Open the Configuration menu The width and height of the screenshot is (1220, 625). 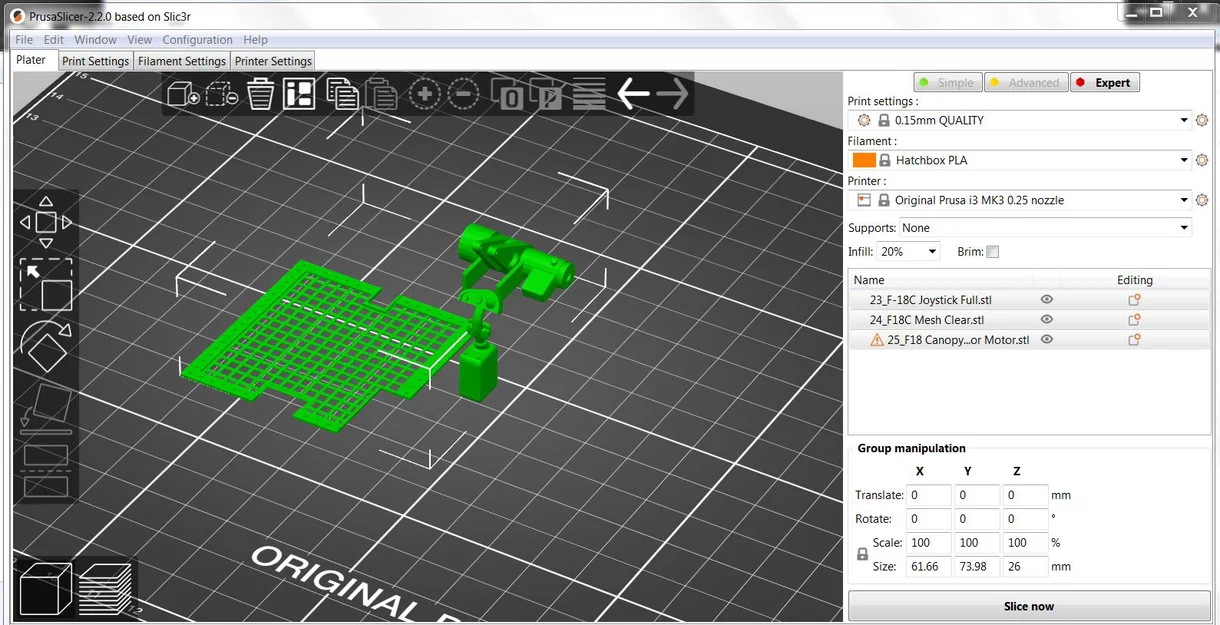[198, 40]
